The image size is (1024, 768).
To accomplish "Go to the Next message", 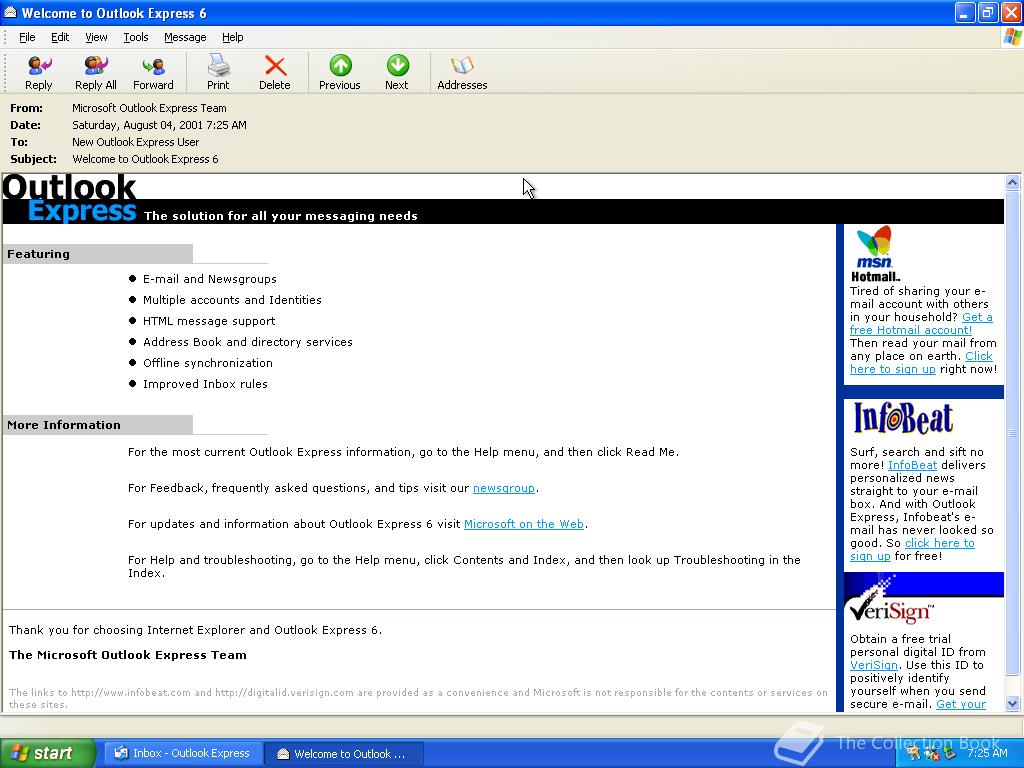I will [397, 72].
